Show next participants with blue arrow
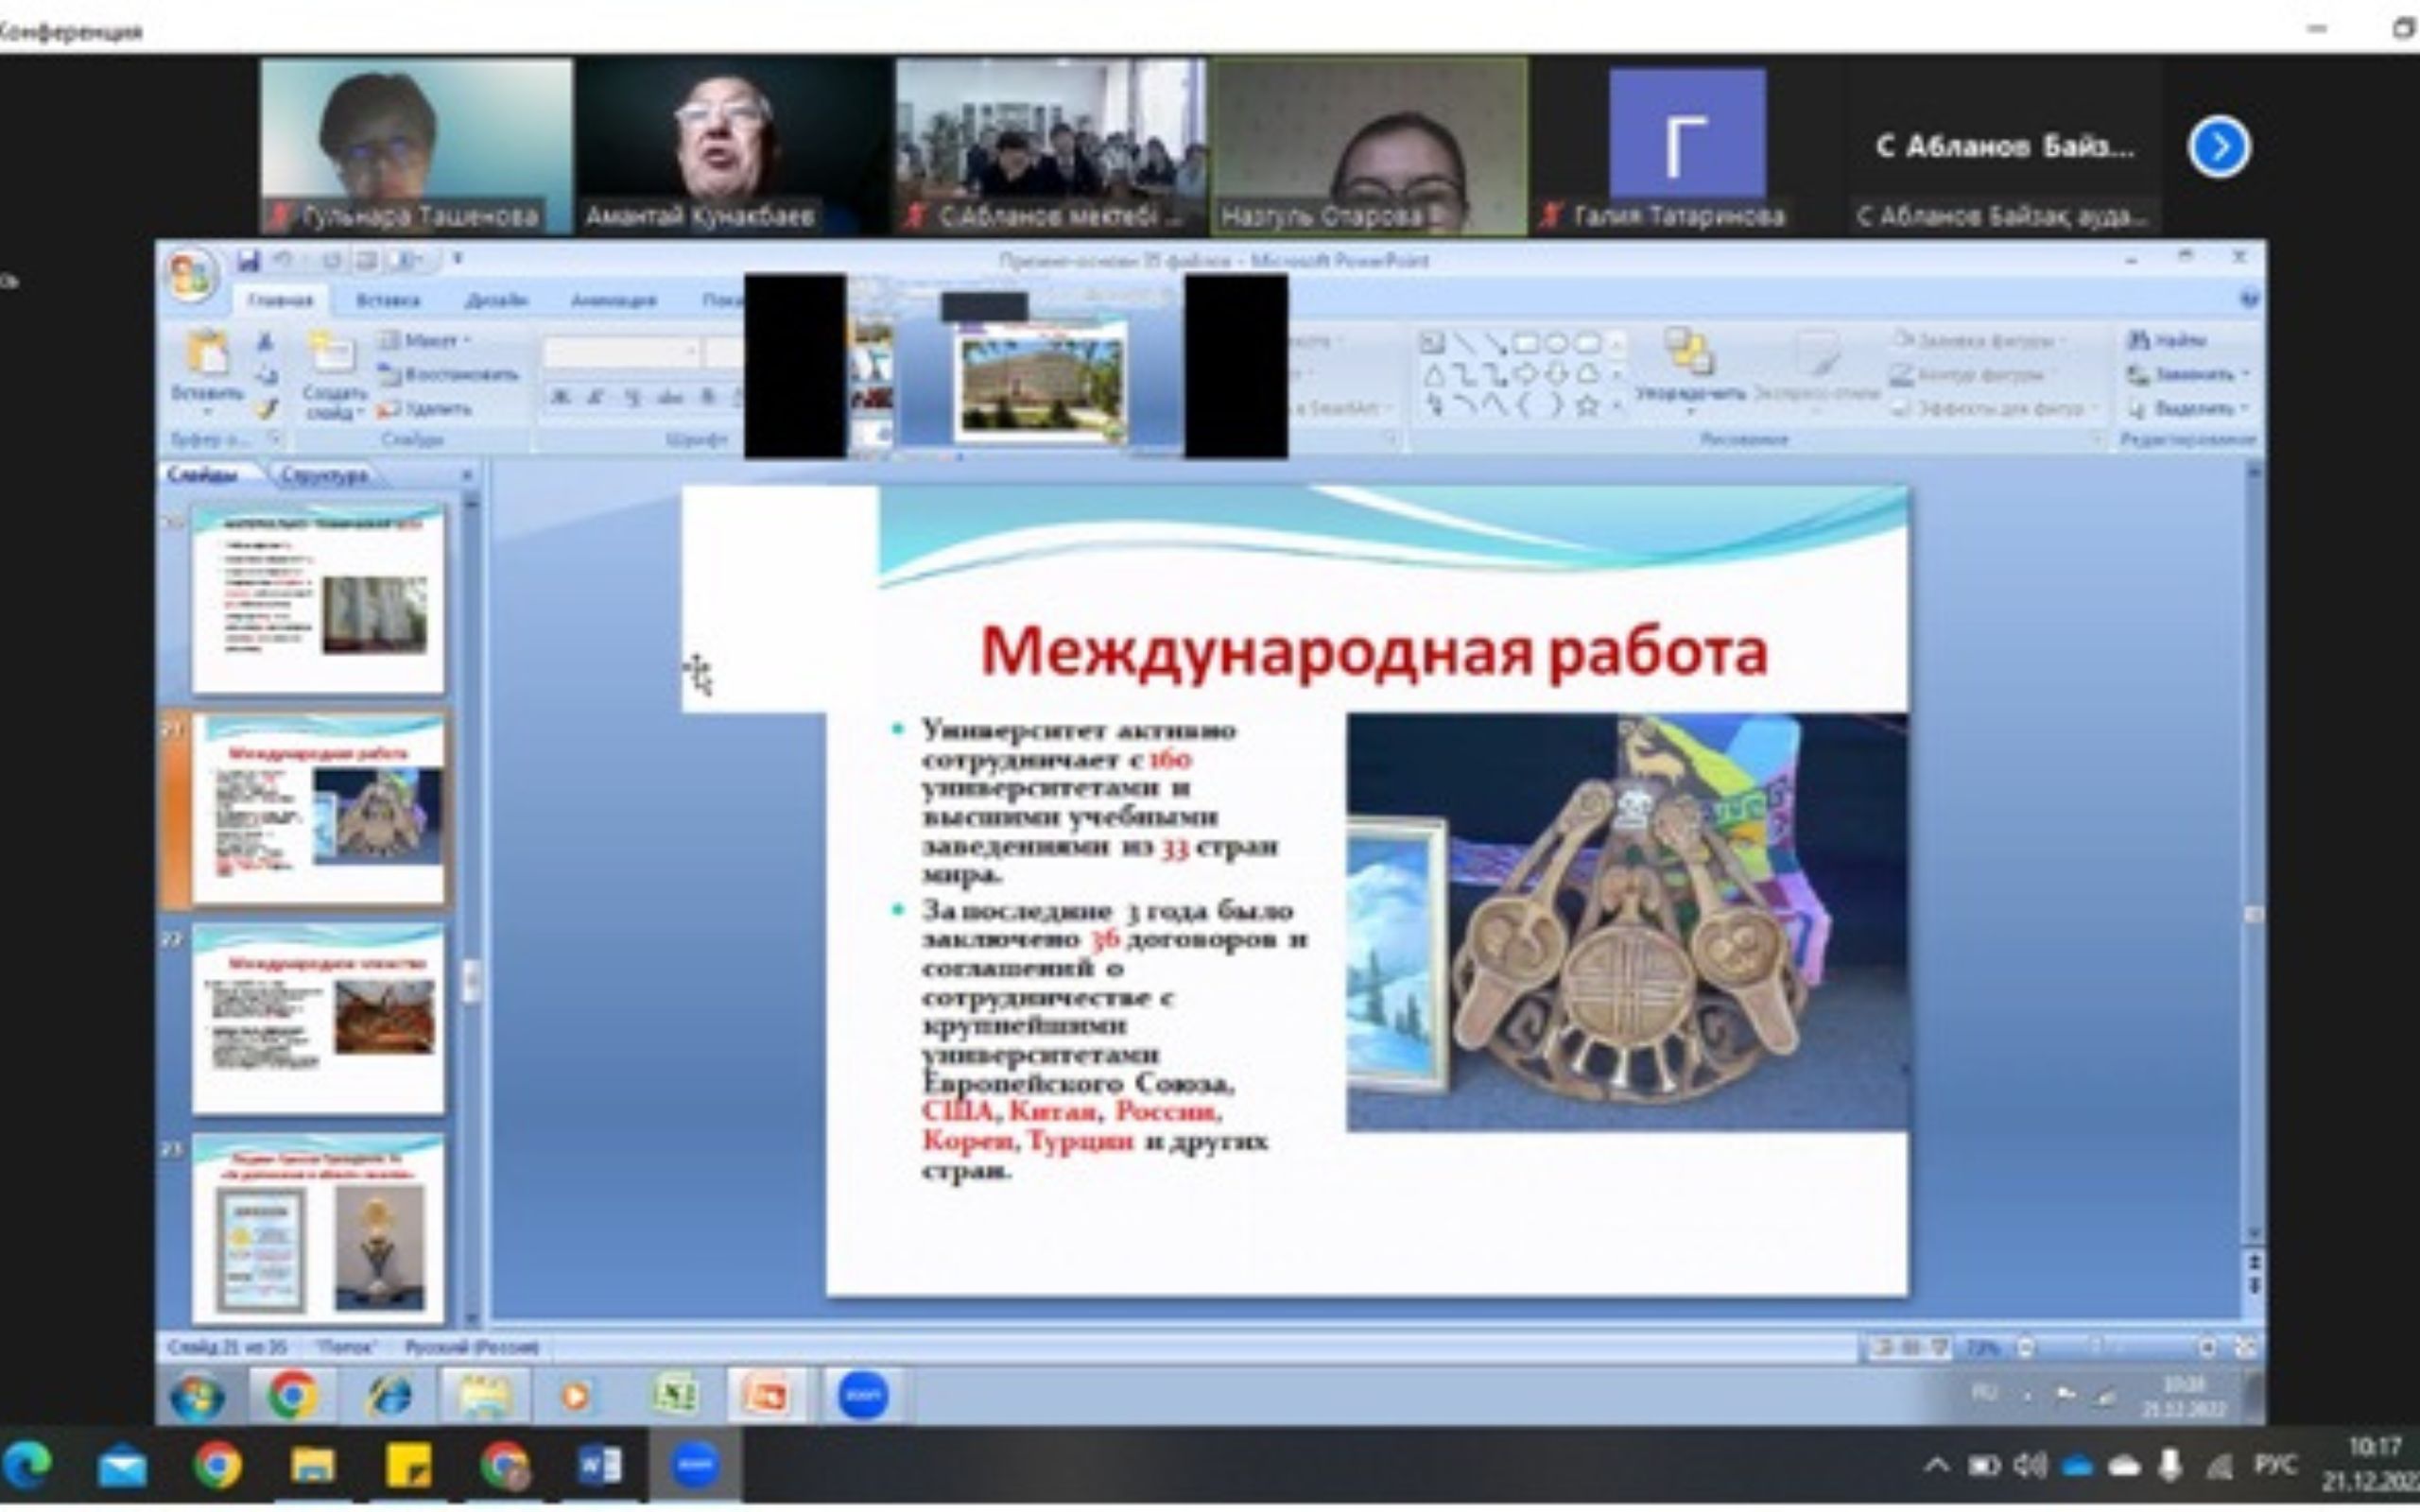The width and height of the screenshot is (2420, 1512). pos(2219,147)
